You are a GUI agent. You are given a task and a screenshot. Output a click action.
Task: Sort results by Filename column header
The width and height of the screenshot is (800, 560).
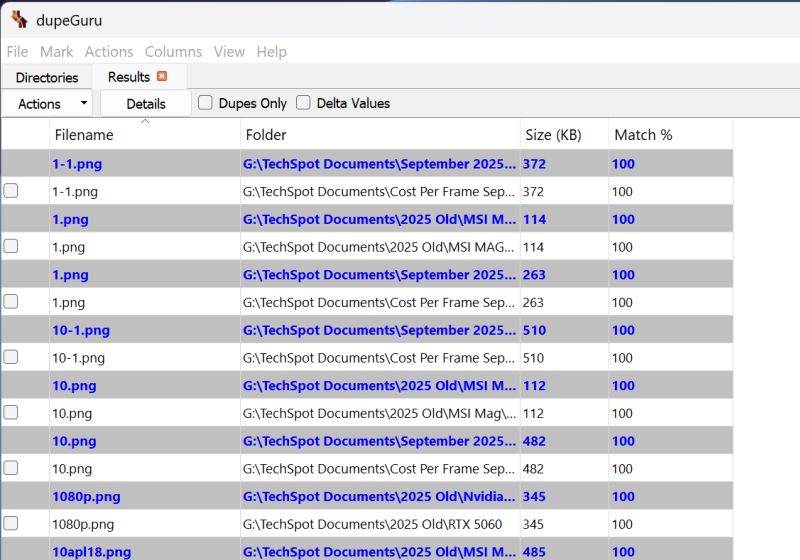click(84, 135)
